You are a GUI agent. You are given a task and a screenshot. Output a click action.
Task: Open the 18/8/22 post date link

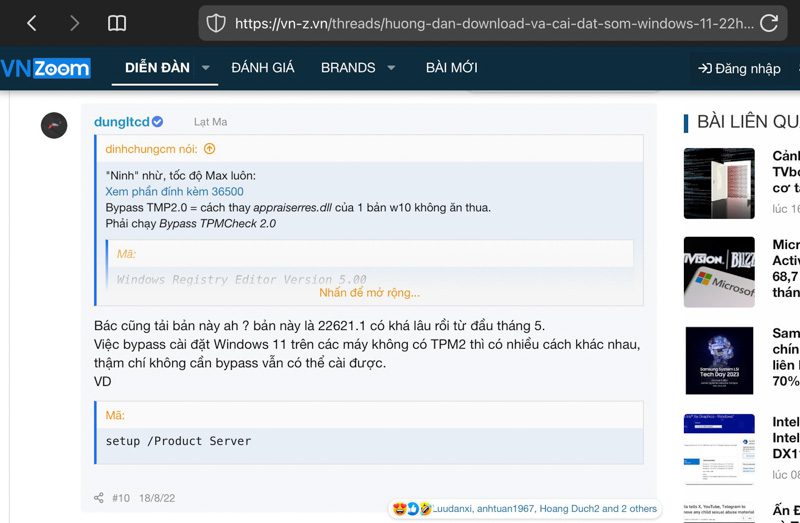coord(157,498)
